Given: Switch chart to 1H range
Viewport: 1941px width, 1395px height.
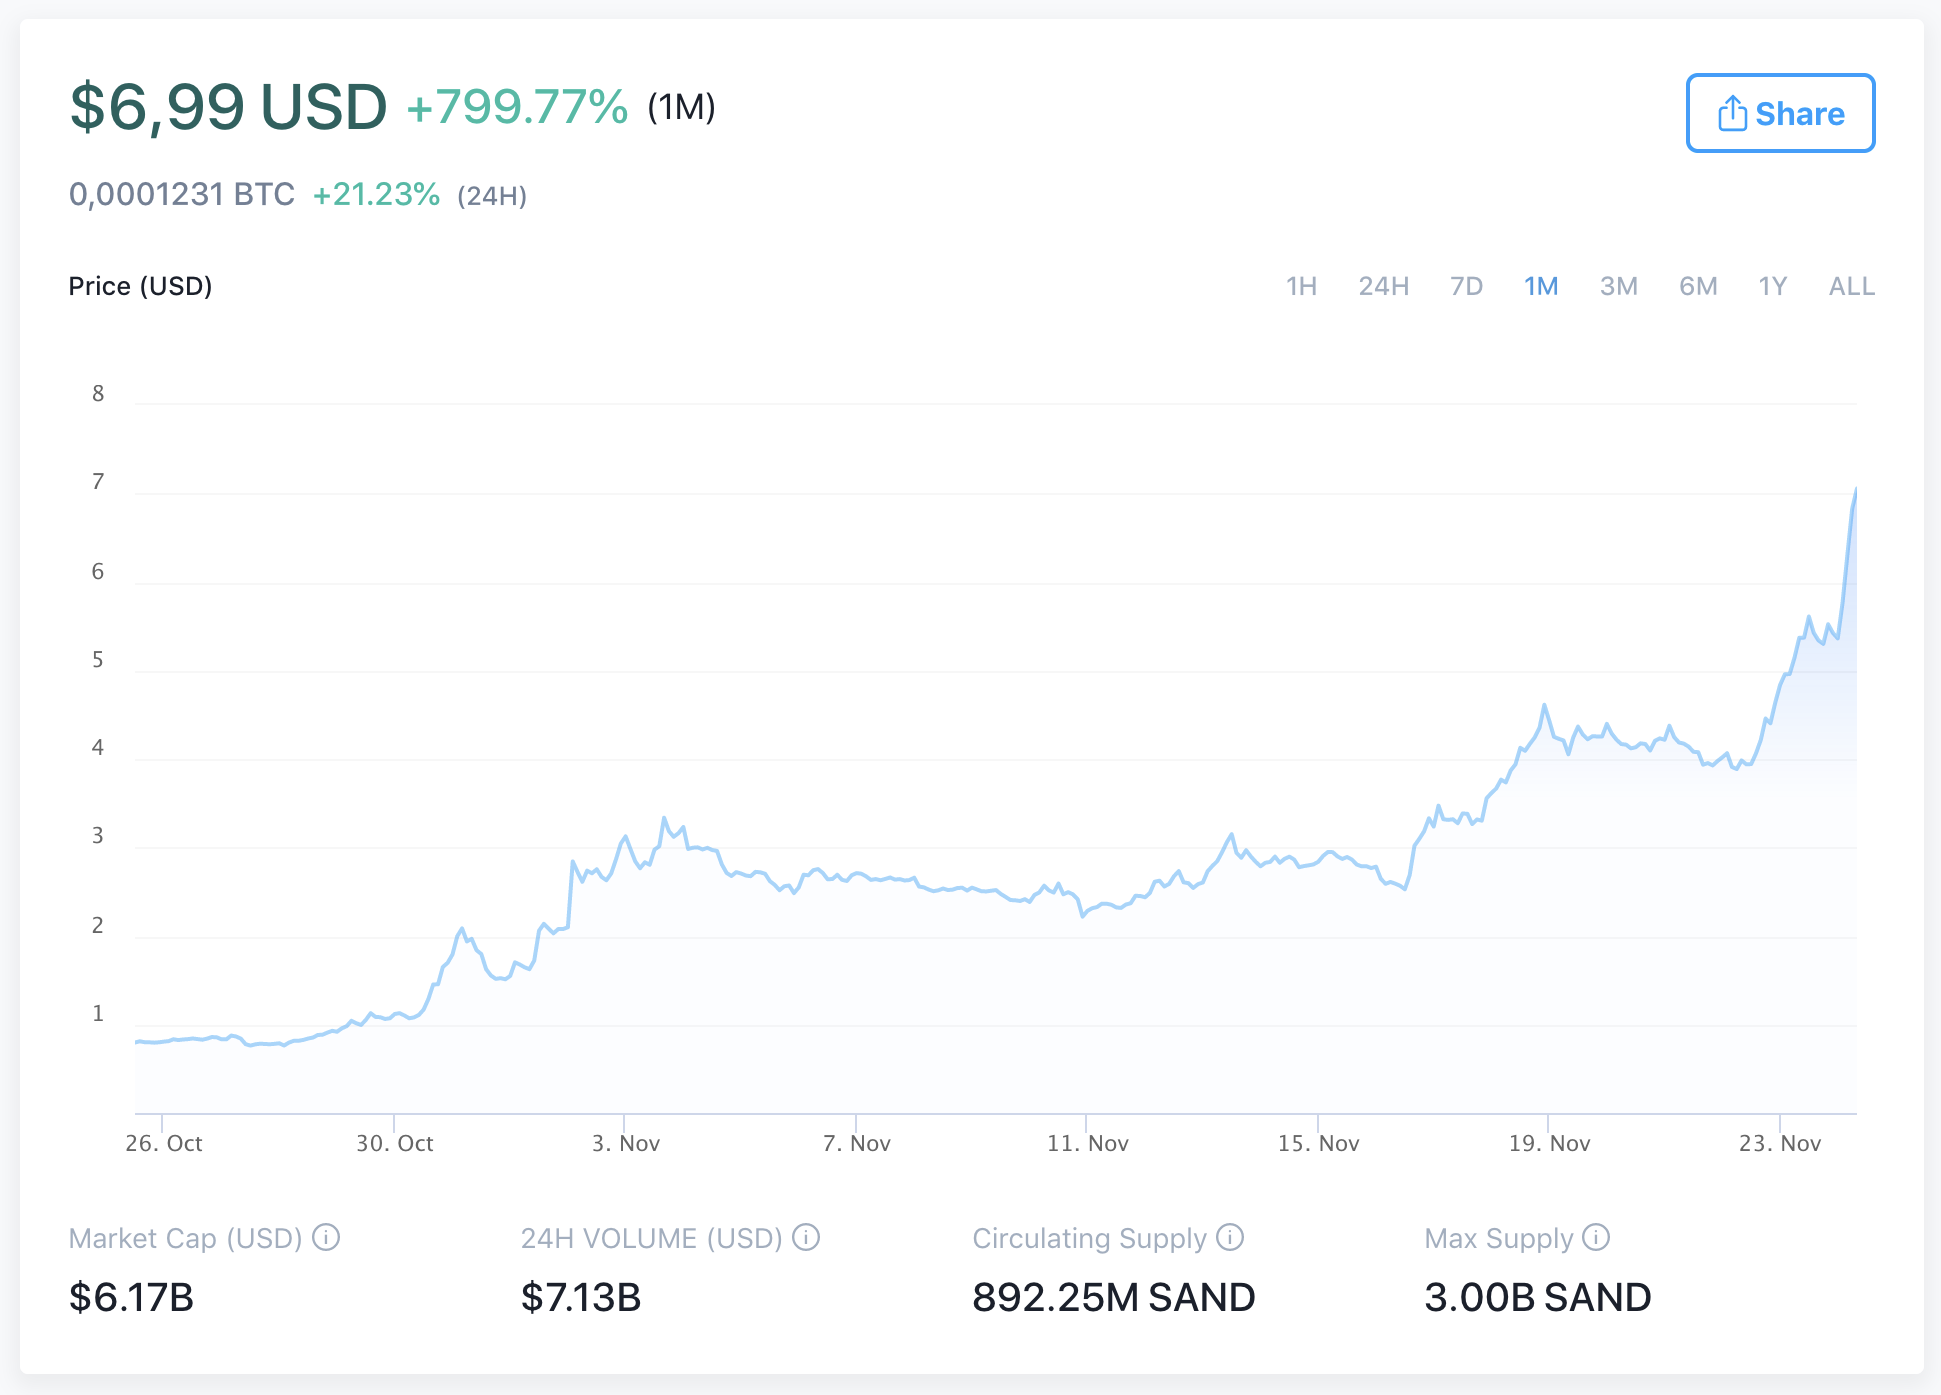Looking at the screenshot, I should click(1301, 286).
